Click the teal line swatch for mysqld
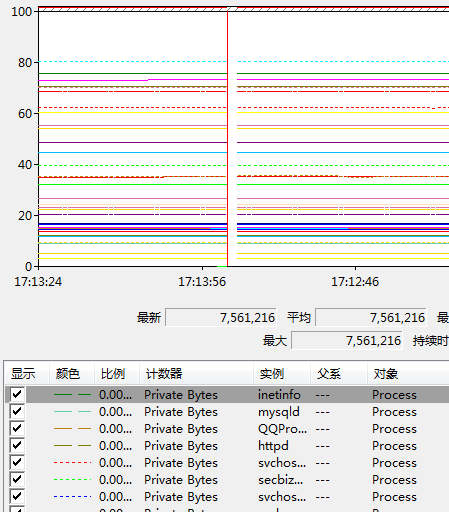The width and height of the screenshot is (449, 512). click(x=72, y=412)
